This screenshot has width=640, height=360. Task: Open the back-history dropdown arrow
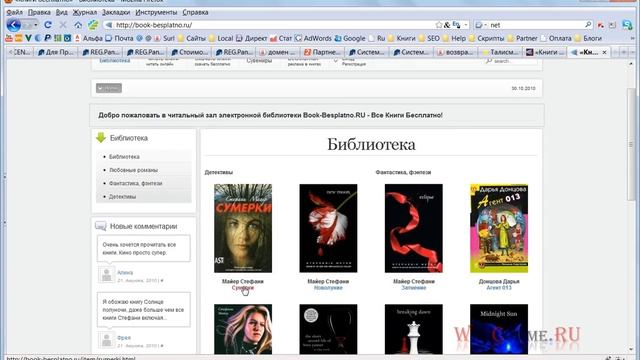pyautogui.click(x=36, y=25)
